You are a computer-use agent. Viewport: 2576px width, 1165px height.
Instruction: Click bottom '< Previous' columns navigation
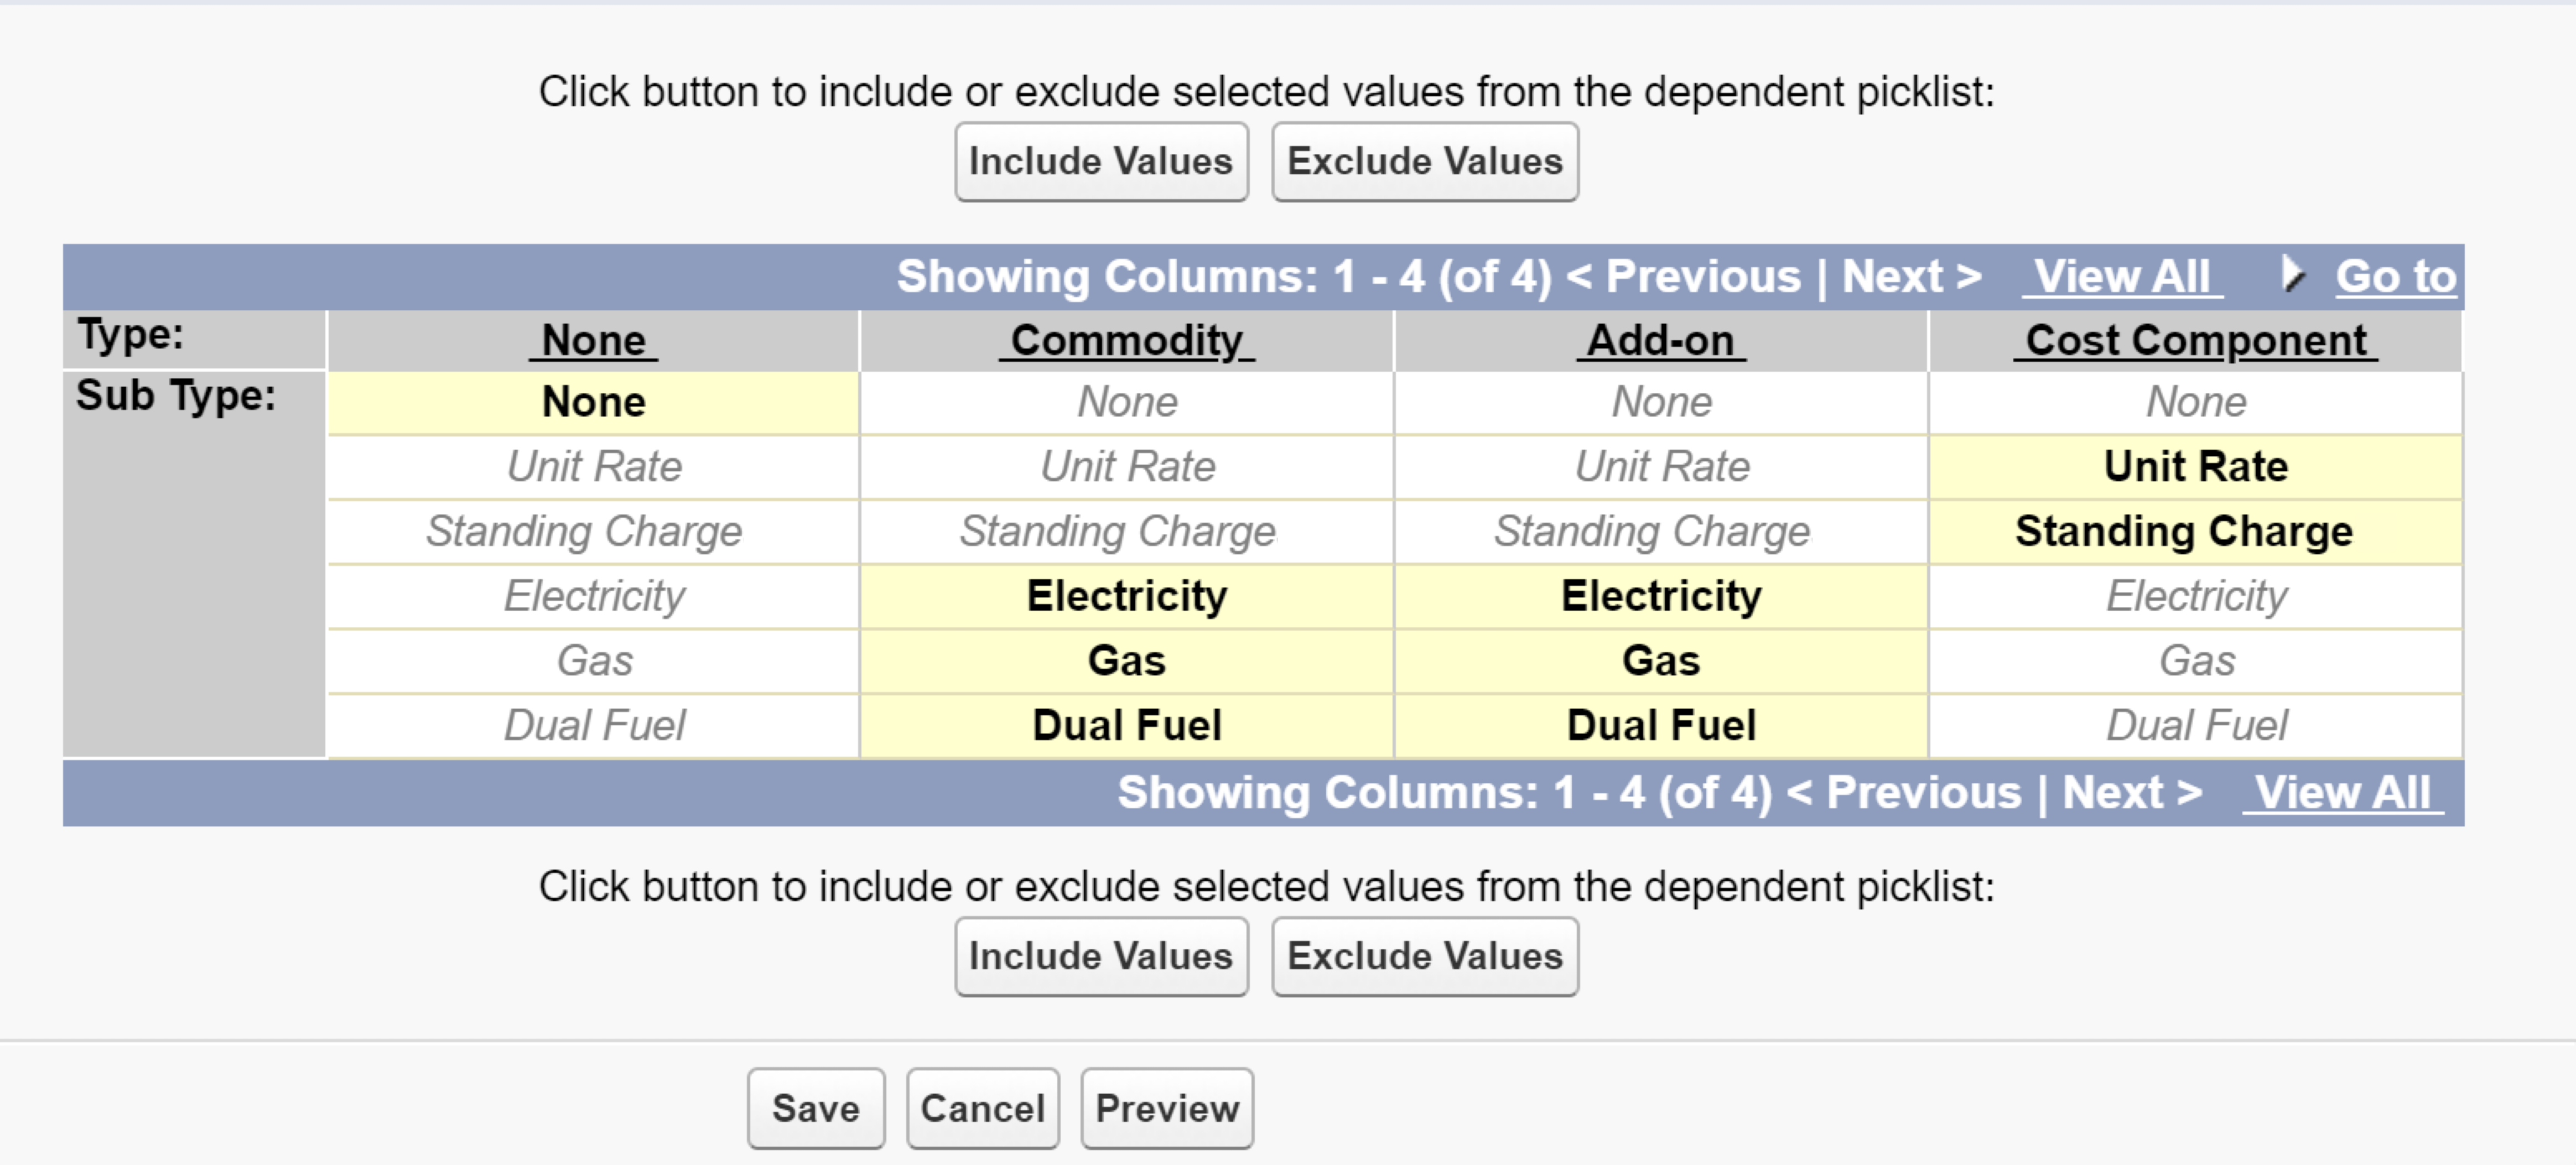click(x=1904, y=793)
